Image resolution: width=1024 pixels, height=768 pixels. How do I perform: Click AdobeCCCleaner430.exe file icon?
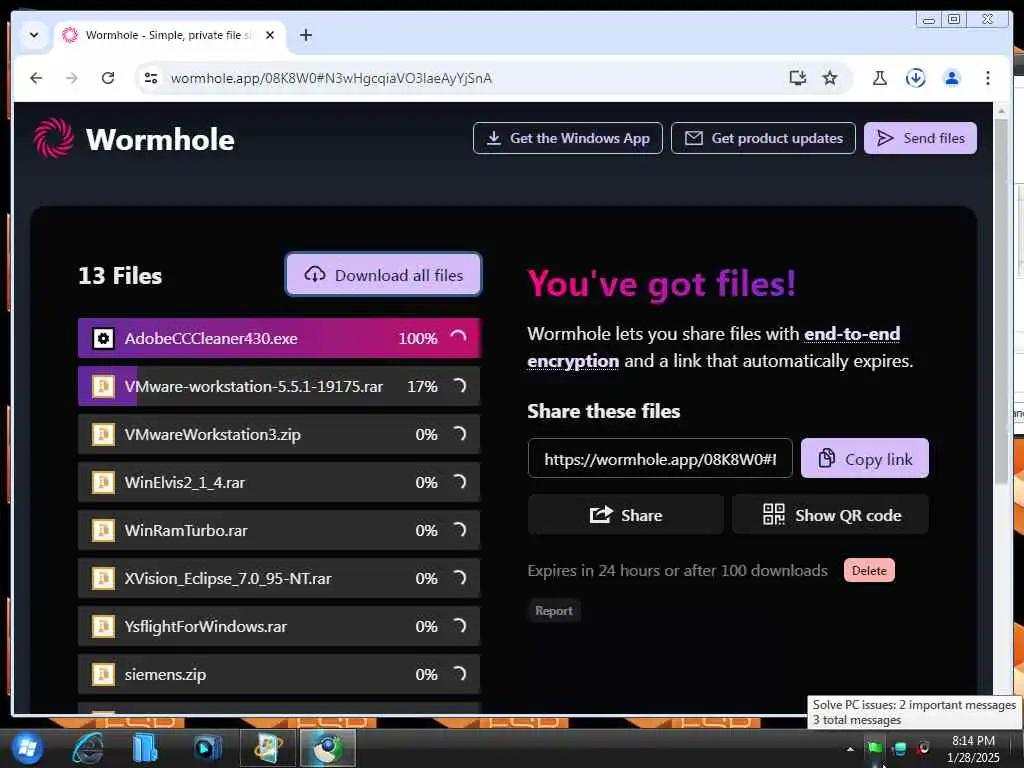[x=103, y=338]
